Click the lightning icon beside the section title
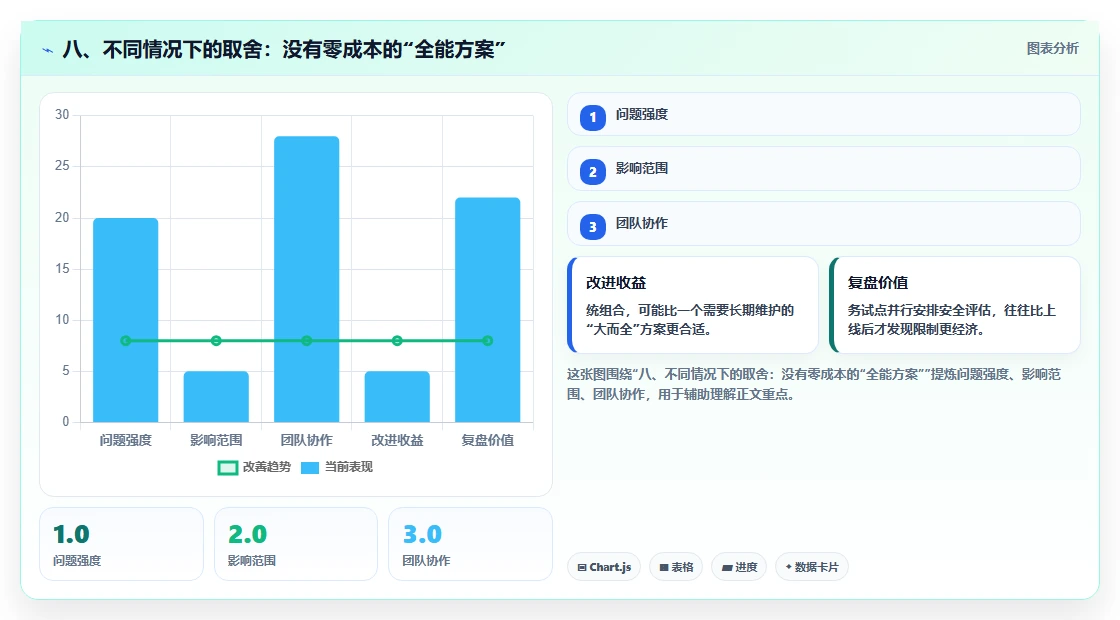Viewport: 1120px width, 620px height. pyautogui.click(x=48, y=50)
